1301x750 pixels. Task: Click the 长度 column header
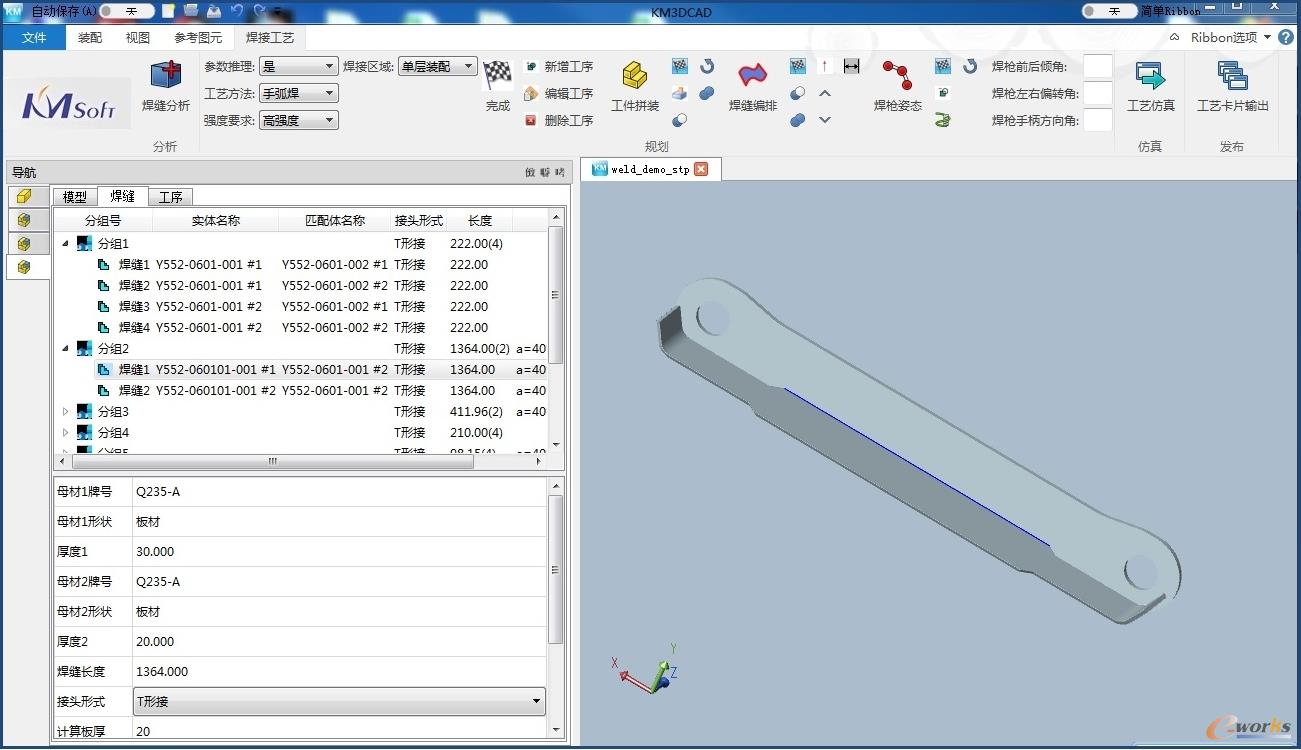480,221
